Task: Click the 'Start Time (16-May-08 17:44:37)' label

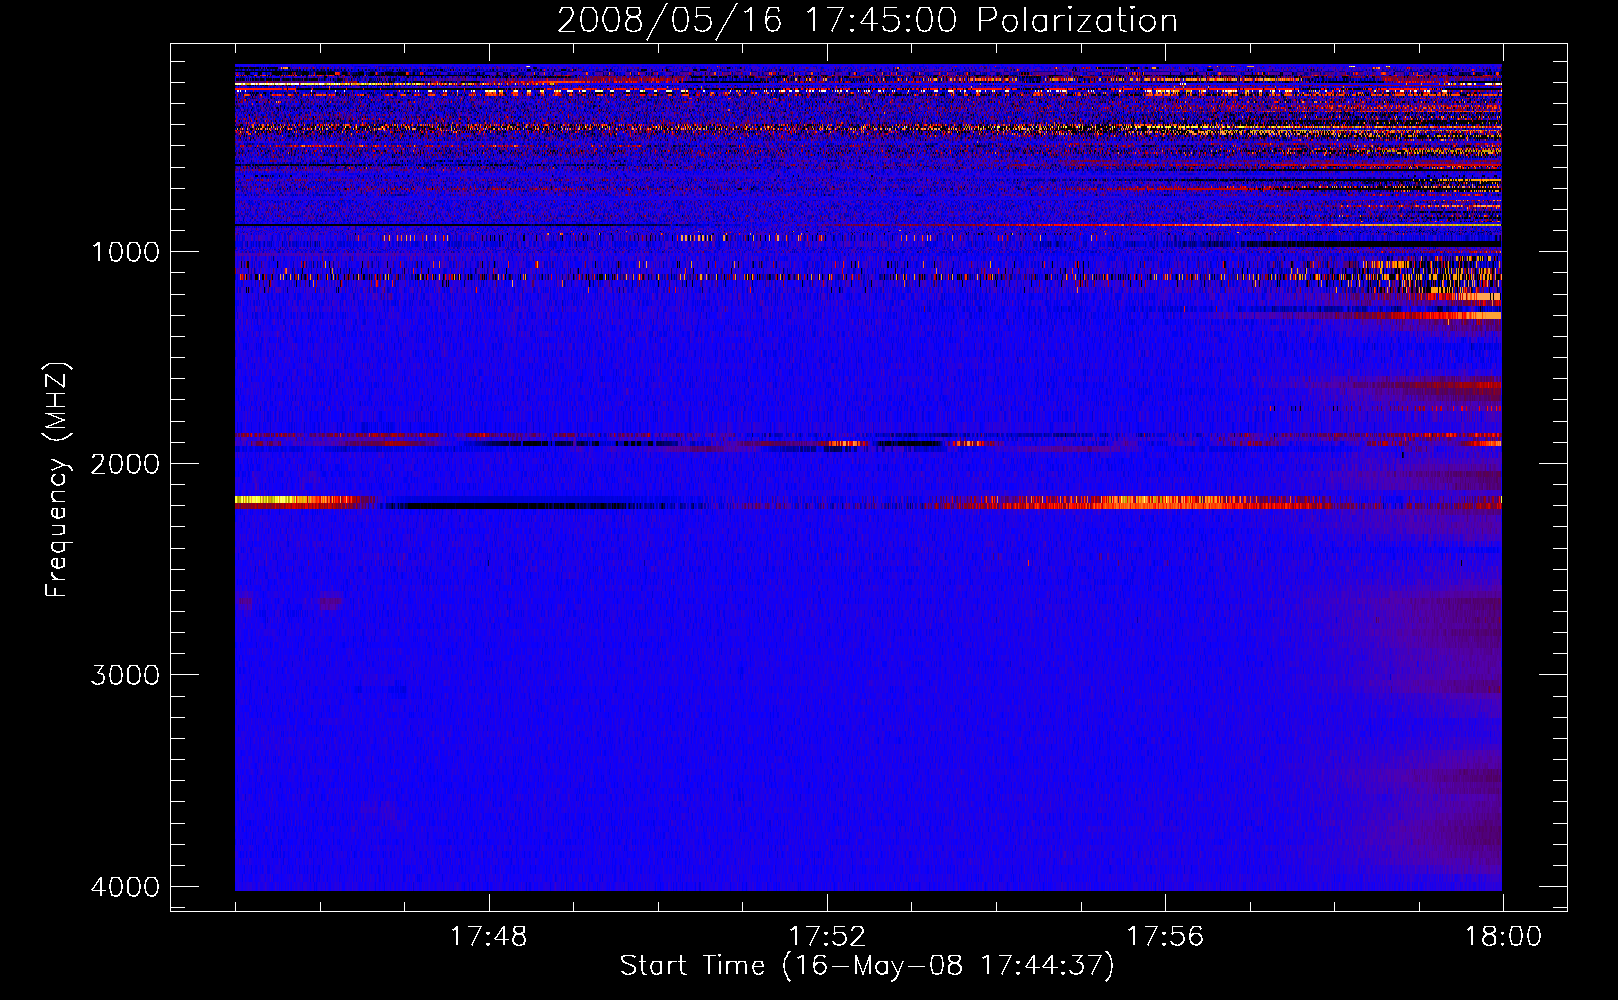Action: [867, 966]
